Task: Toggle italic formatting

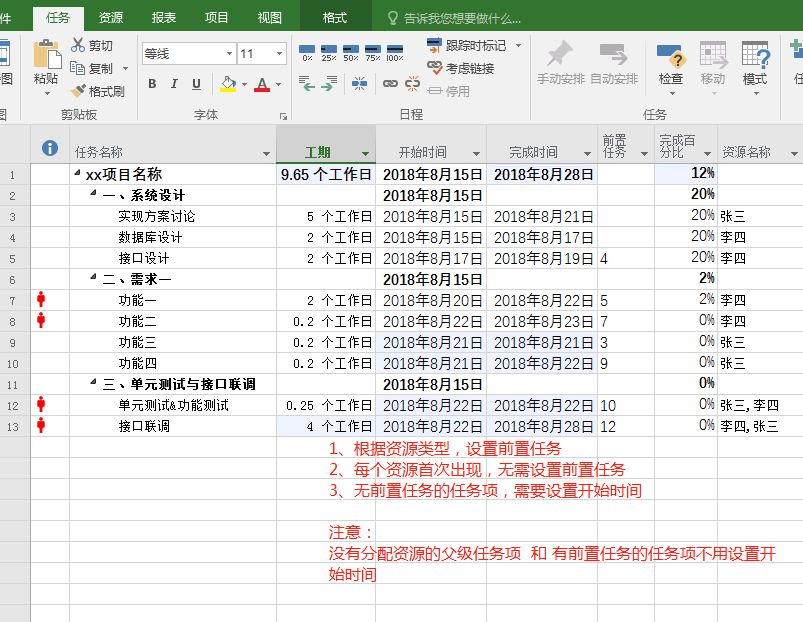Action: (174, 84)
